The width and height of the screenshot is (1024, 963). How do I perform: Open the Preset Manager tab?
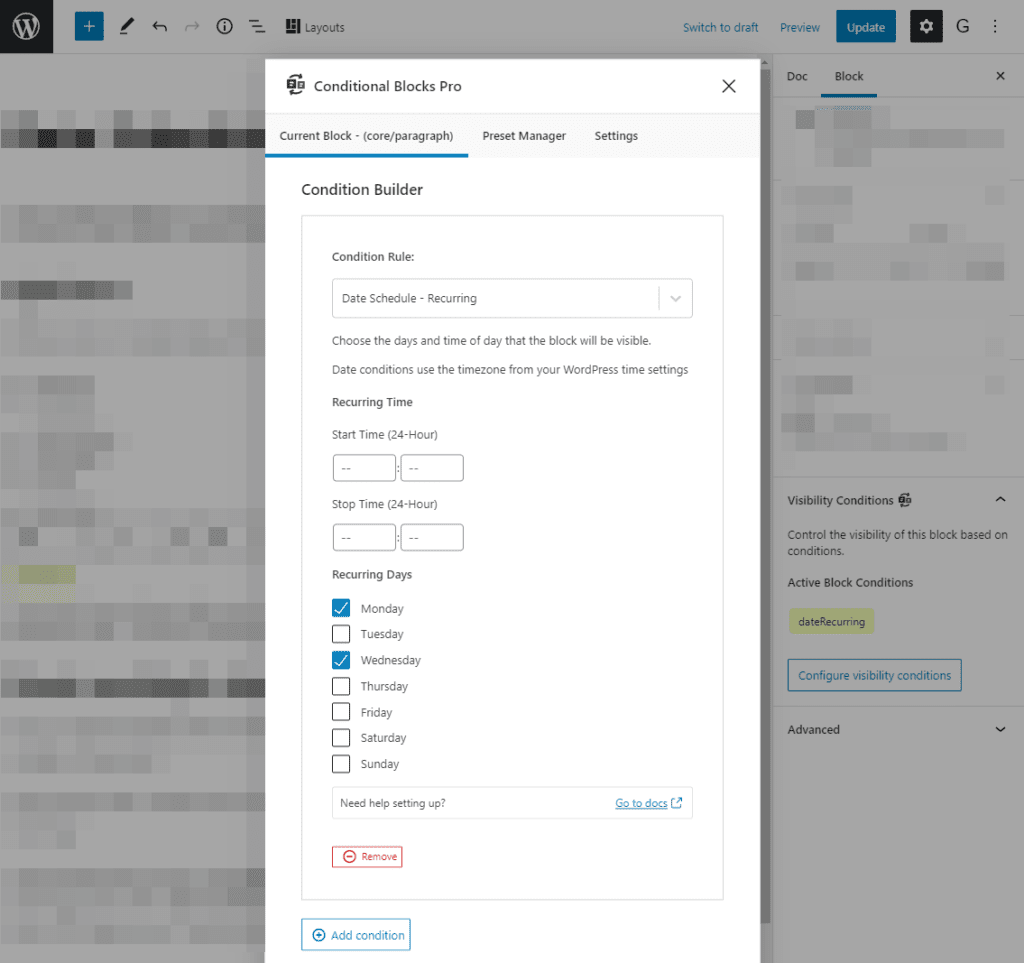(x=524, y=136)
